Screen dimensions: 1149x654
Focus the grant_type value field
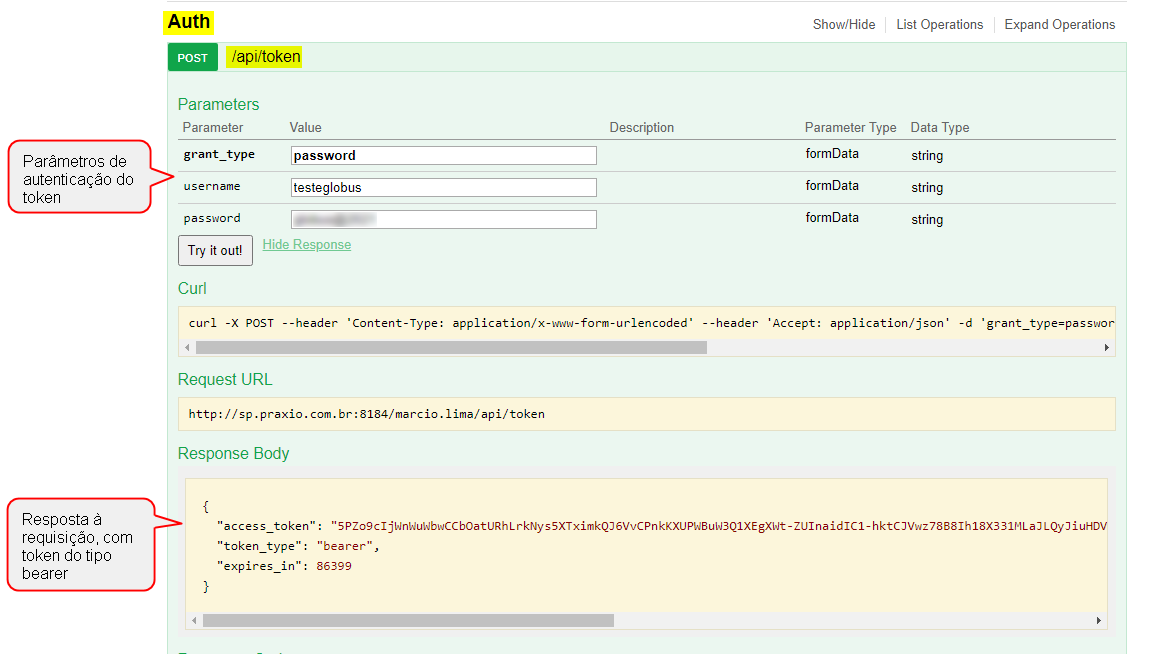click(x=443, y=155)
